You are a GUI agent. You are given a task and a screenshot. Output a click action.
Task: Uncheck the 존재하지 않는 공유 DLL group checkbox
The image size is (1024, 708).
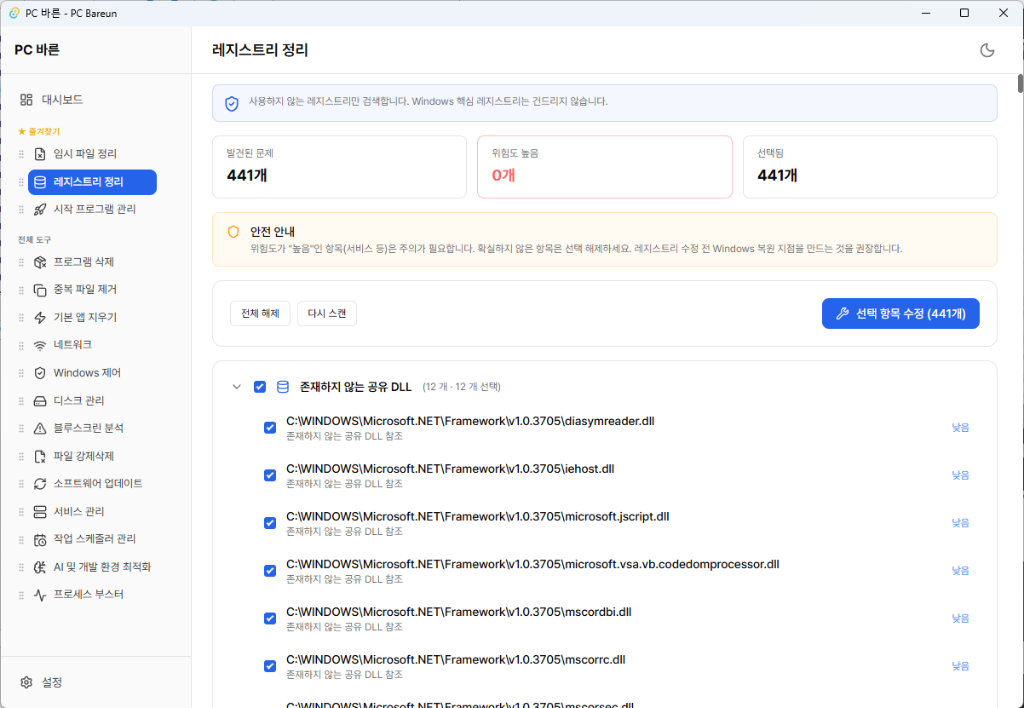point(260,387)
